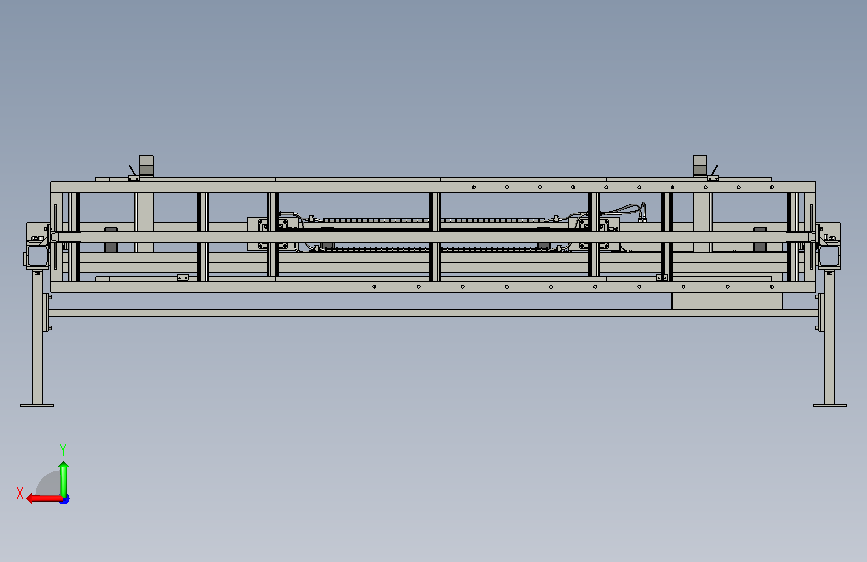Select the green Y label of the triad
Screen dimensions: 867x562
tap(63, 449)
